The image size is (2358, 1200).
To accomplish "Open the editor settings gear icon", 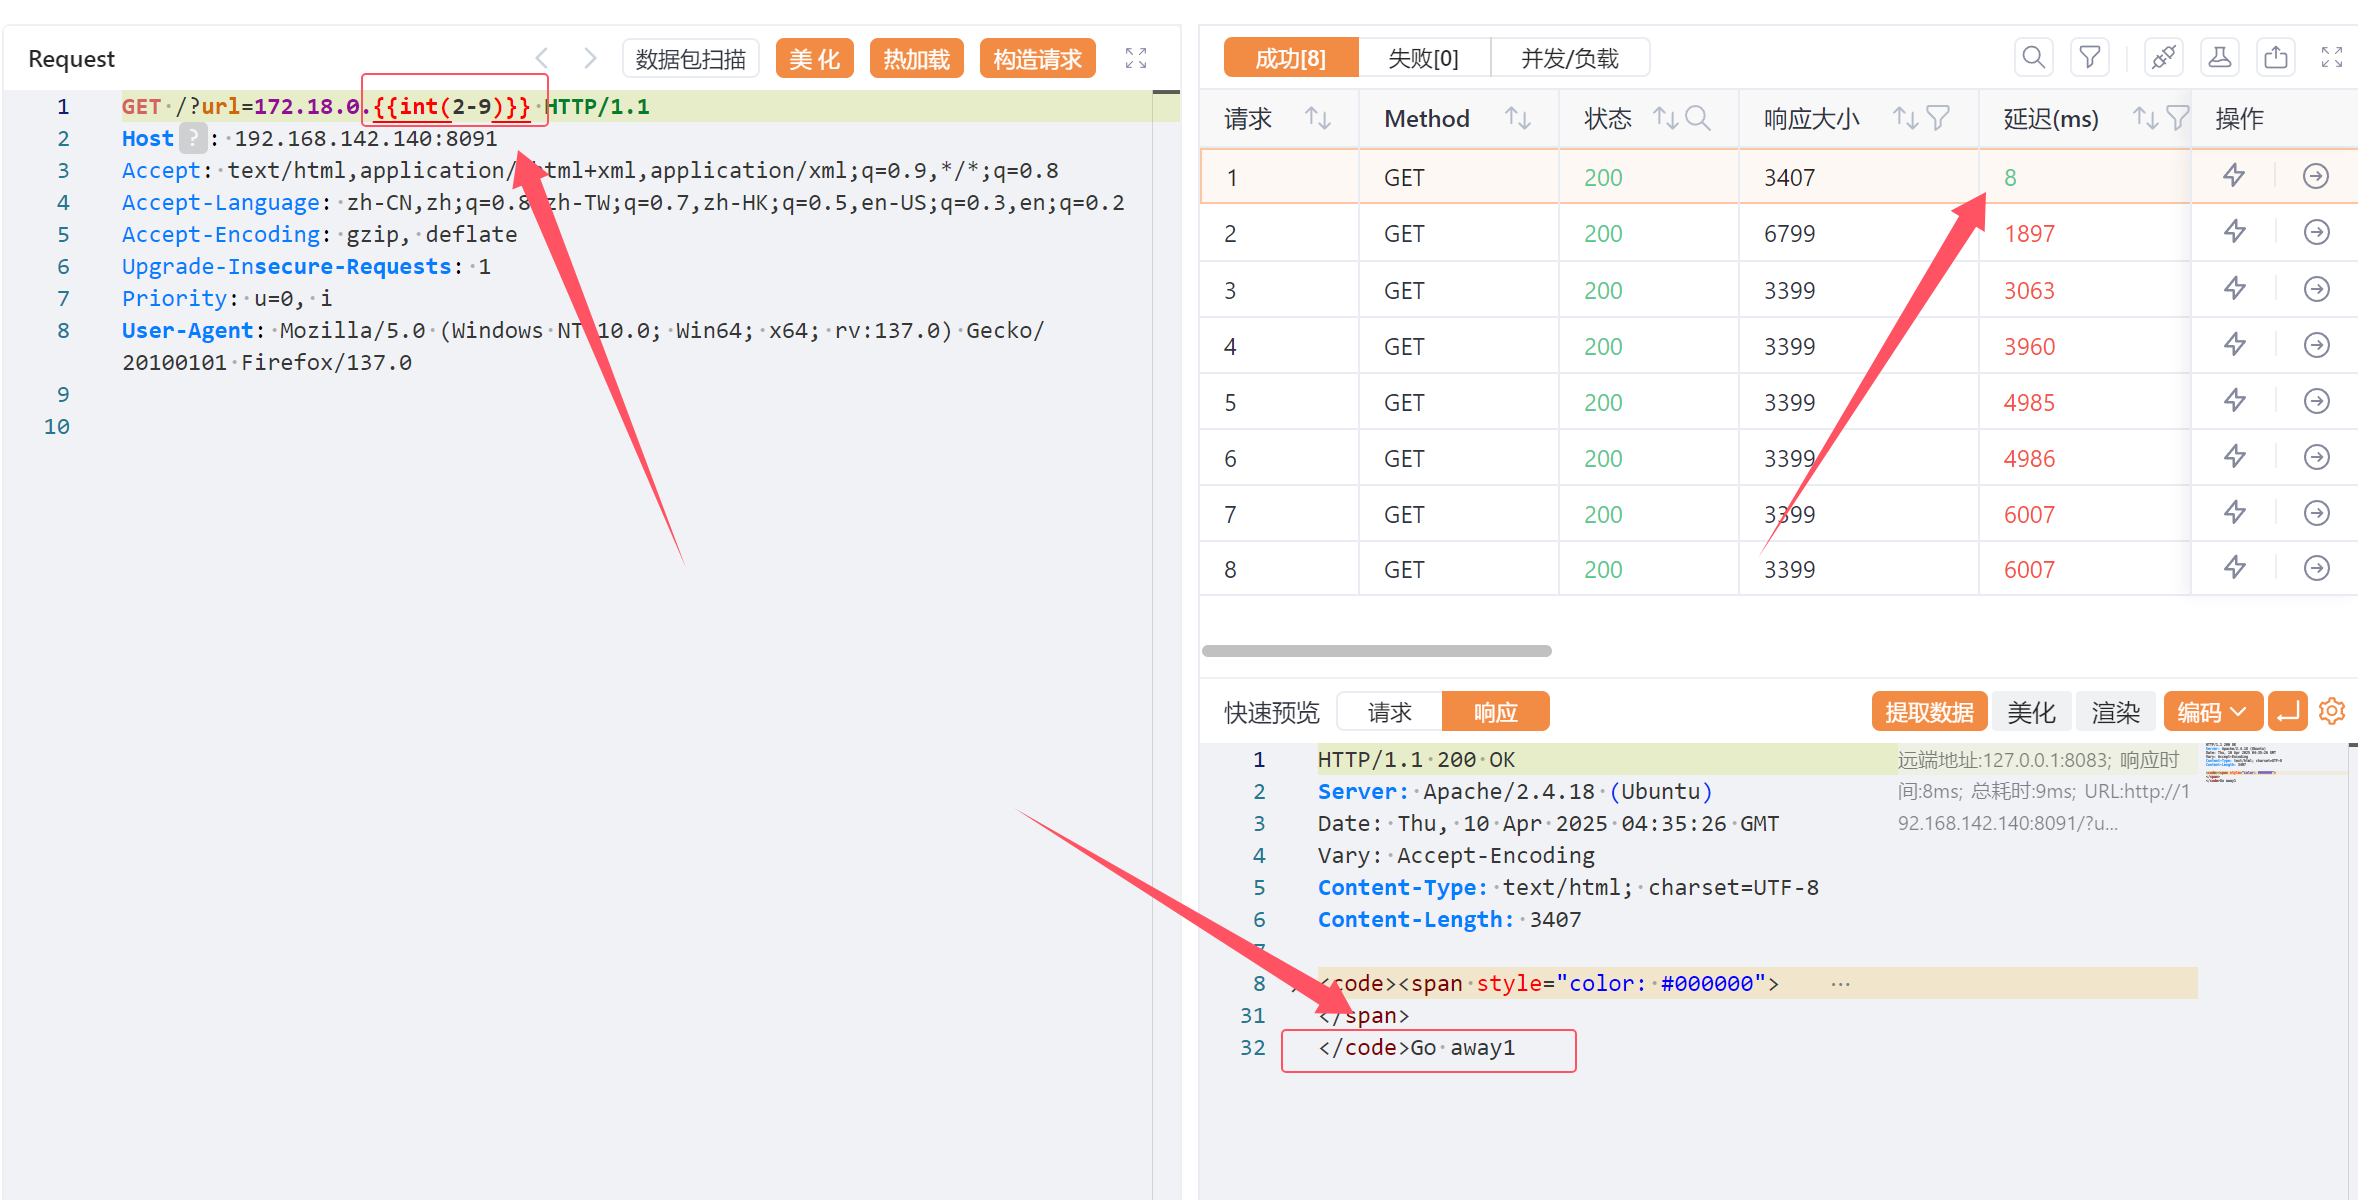I will pos(2331,711).
